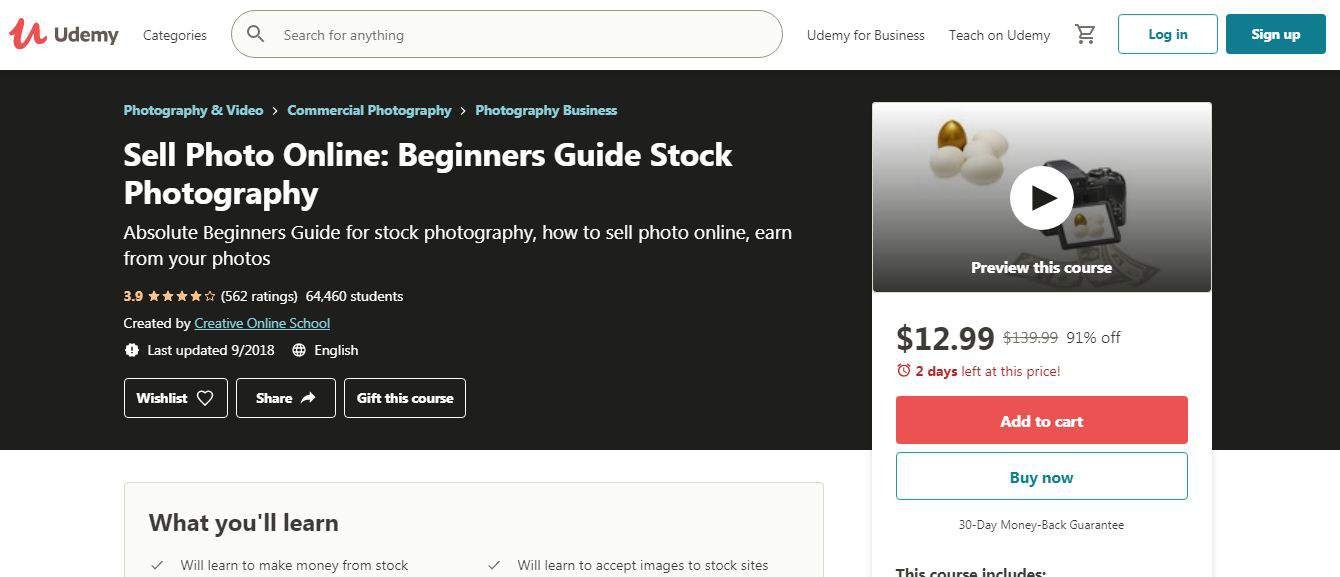Click the last updated clock icon
The image size is (1340, 577).
click(x=132, y=350)
